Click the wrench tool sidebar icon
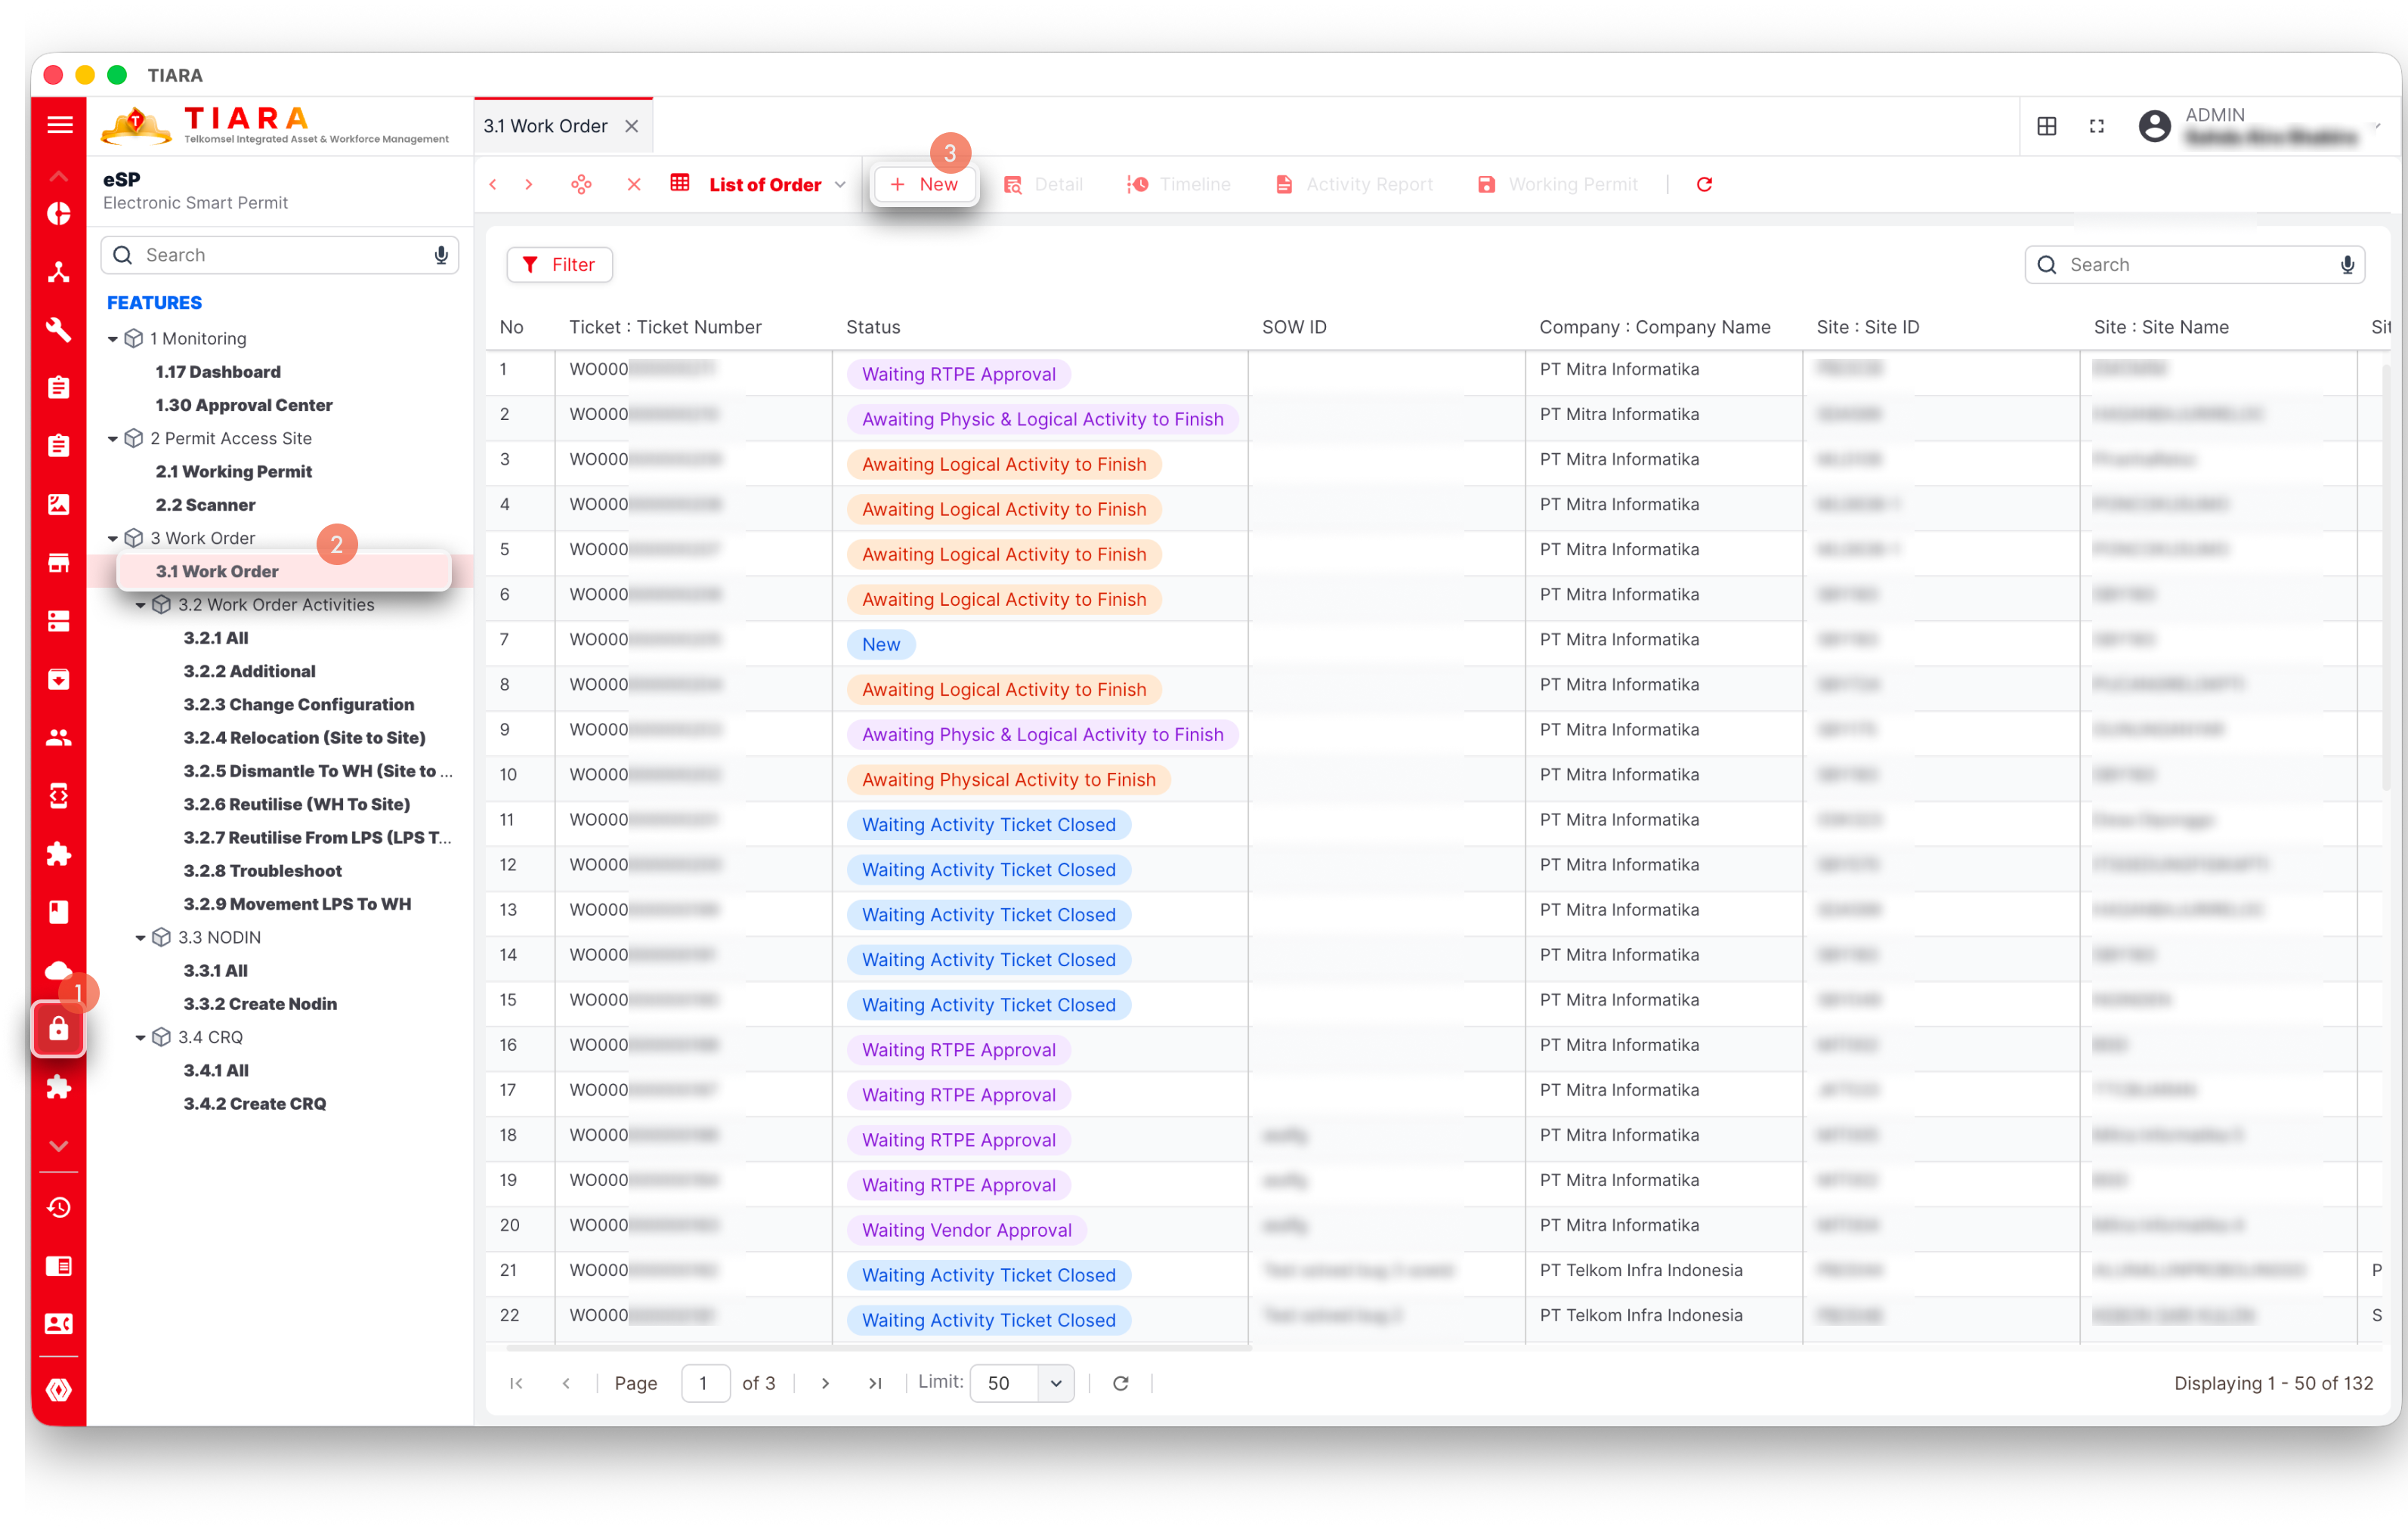This screenshot has height=1529, width=2408. coord(58,329)
